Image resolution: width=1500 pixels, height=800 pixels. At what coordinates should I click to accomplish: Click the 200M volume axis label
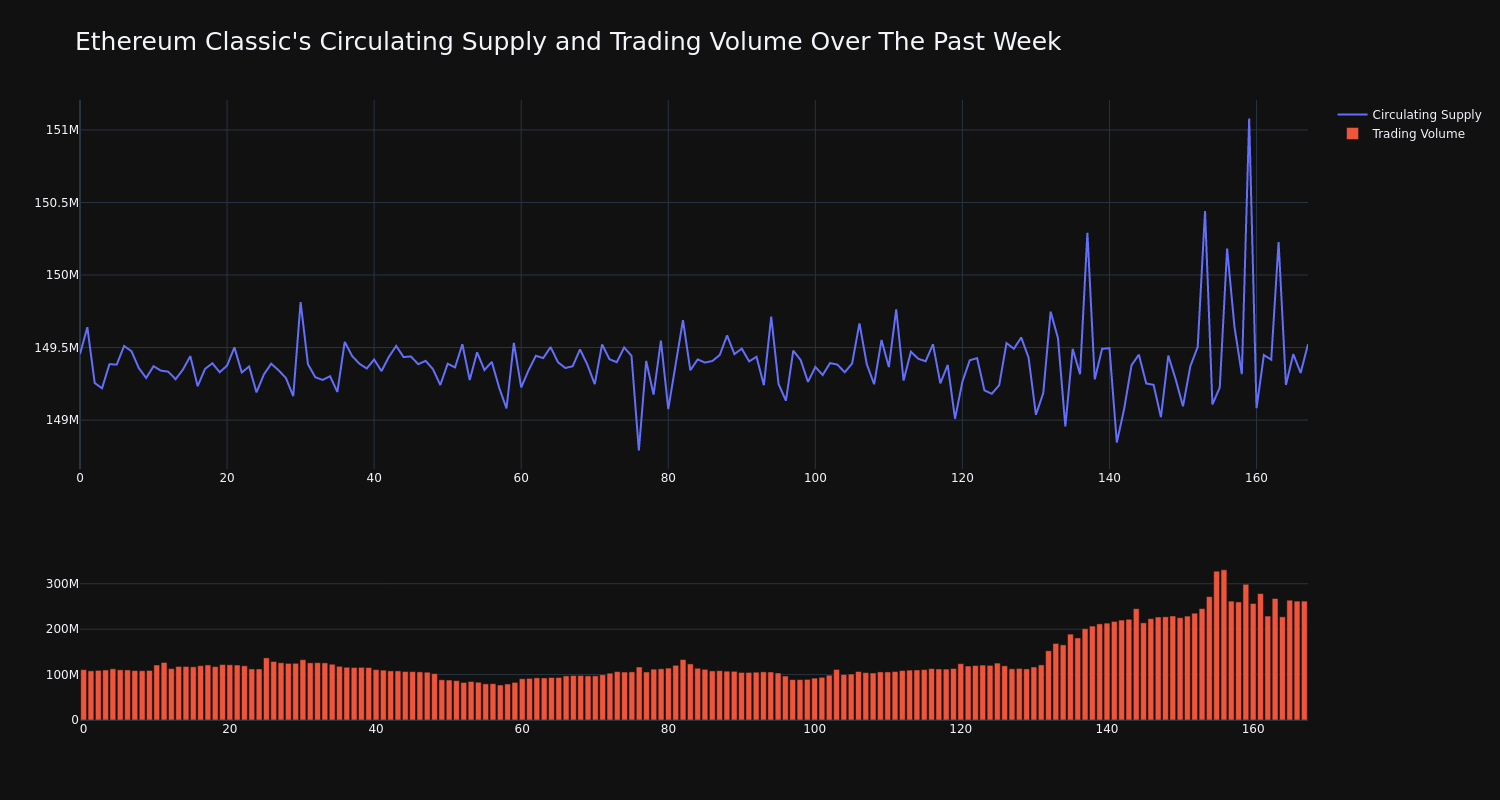[61, 629]
